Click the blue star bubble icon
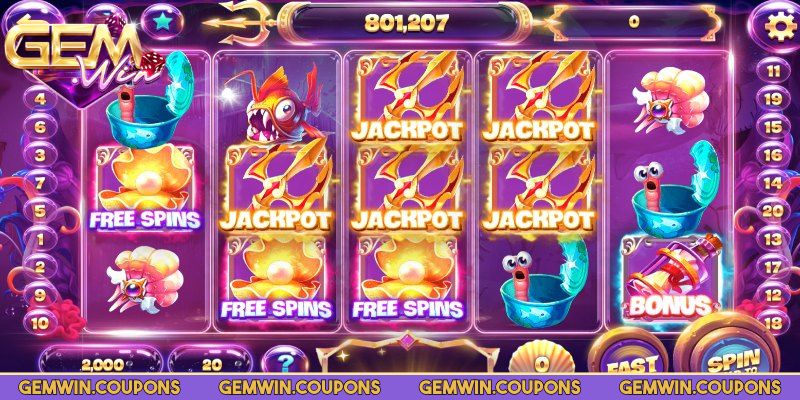This screenshot has width=800, height=400. click(161, 22)
